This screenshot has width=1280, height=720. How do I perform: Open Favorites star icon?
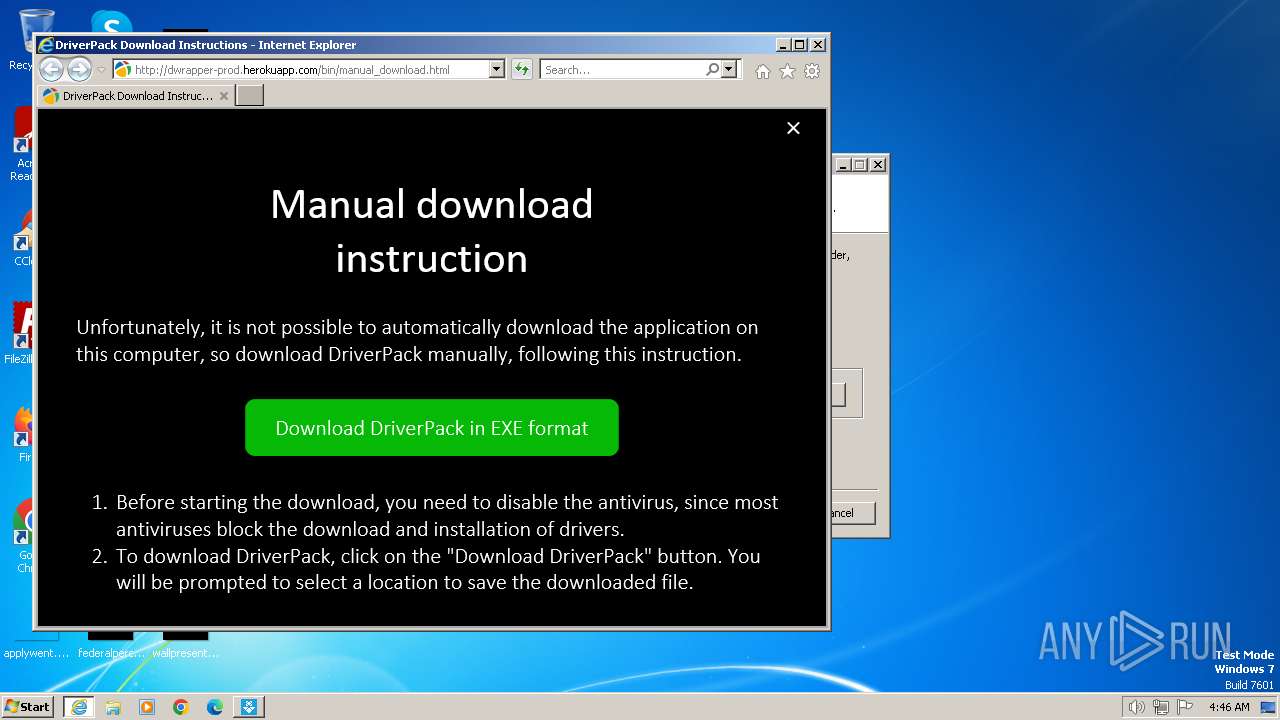pos(787,71)
